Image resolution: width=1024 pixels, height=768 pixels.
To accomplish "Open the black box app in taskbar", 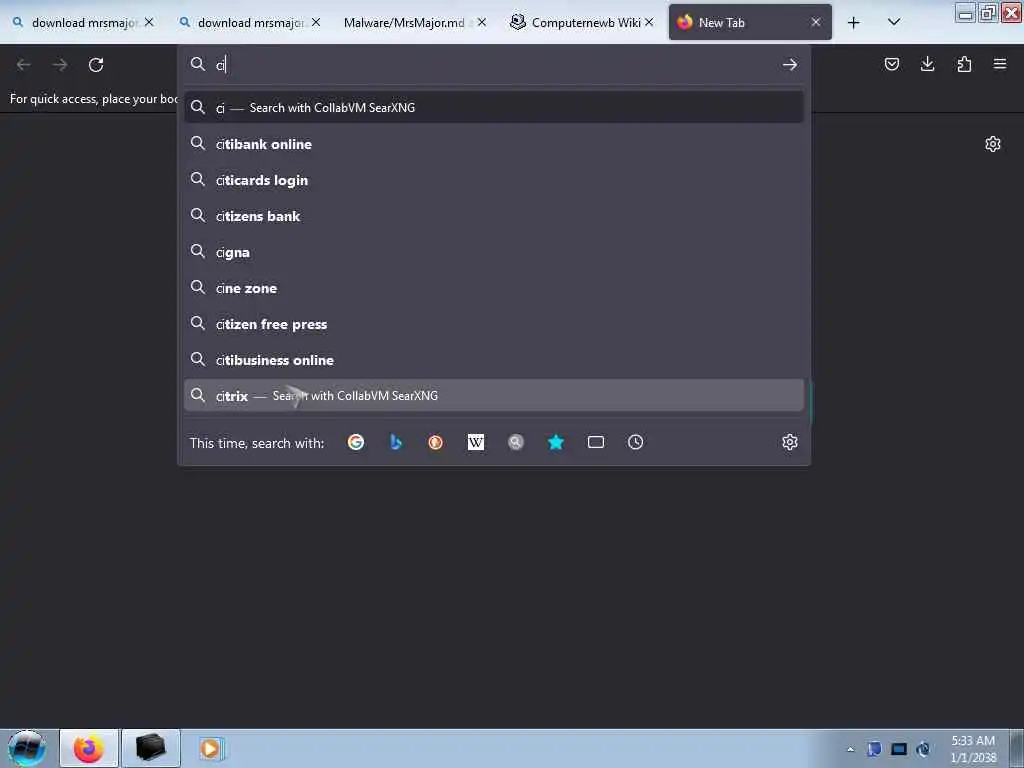I will 150,748.
